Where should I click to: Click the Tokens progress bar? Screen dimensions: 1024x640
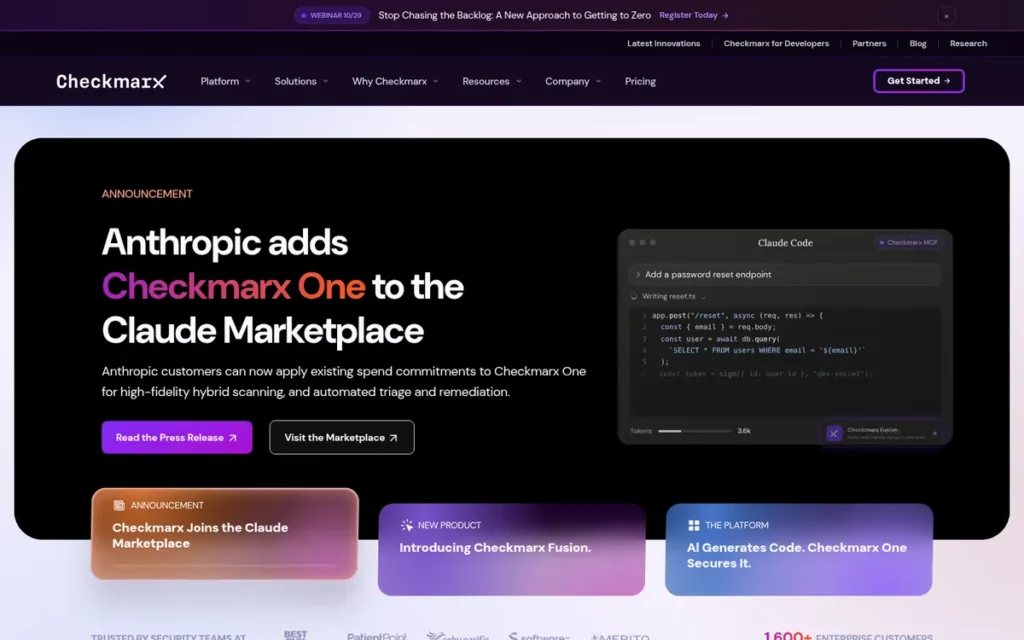694,431
